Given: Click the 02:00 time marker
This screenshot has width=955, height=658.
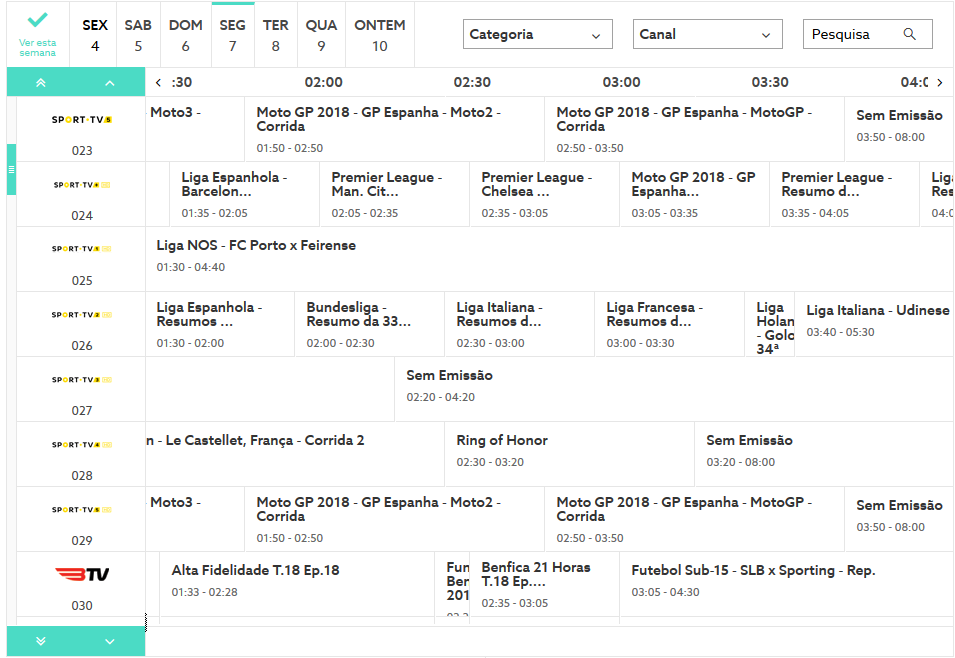Looking at the screenshot, I should pos(323,82).
